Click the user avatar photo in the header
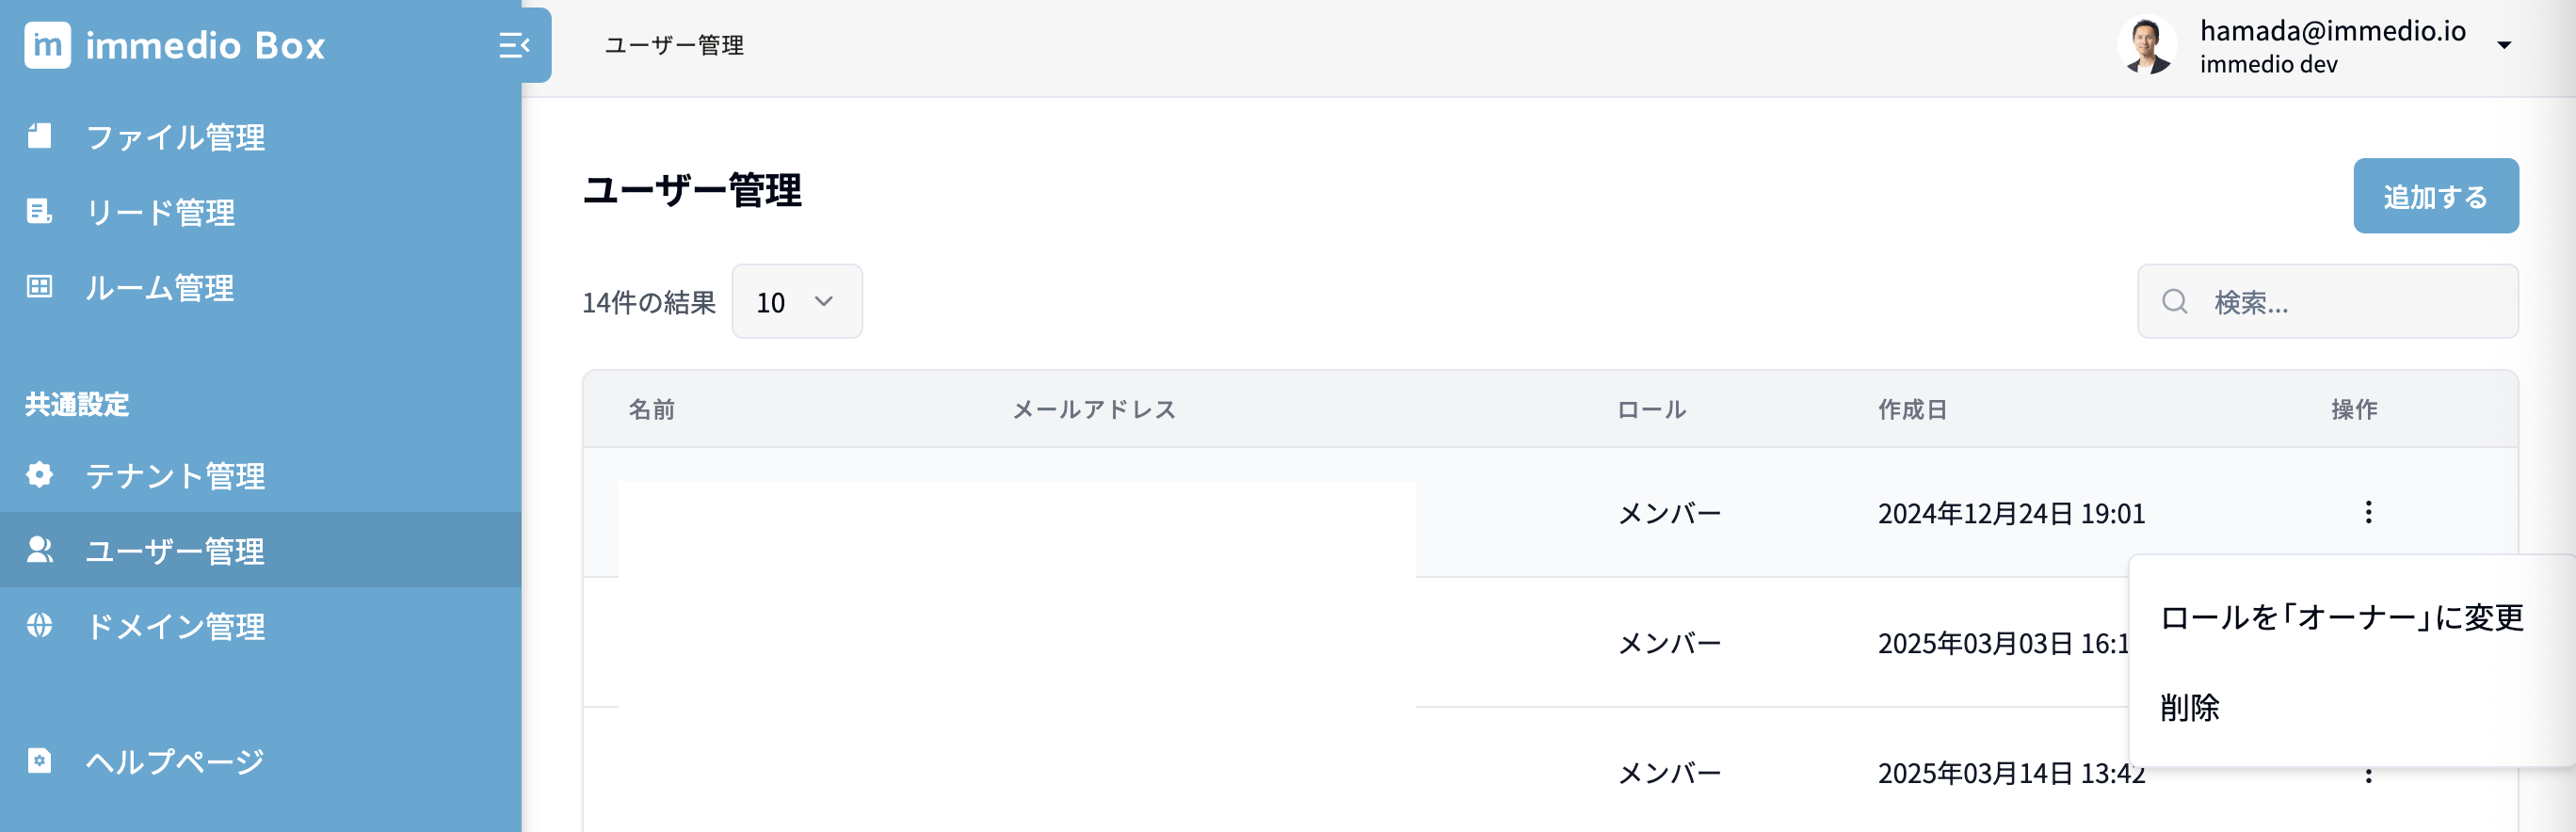2576x832 pixels. coord(2146,45)
